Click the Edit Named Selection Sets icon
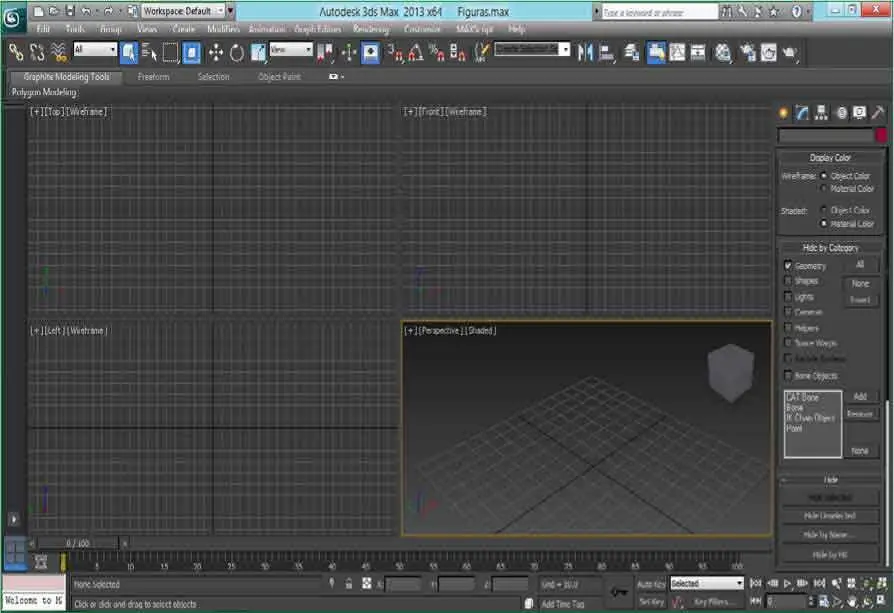Image resolution: width=894 pixels, height=613 pixels. 481,53
